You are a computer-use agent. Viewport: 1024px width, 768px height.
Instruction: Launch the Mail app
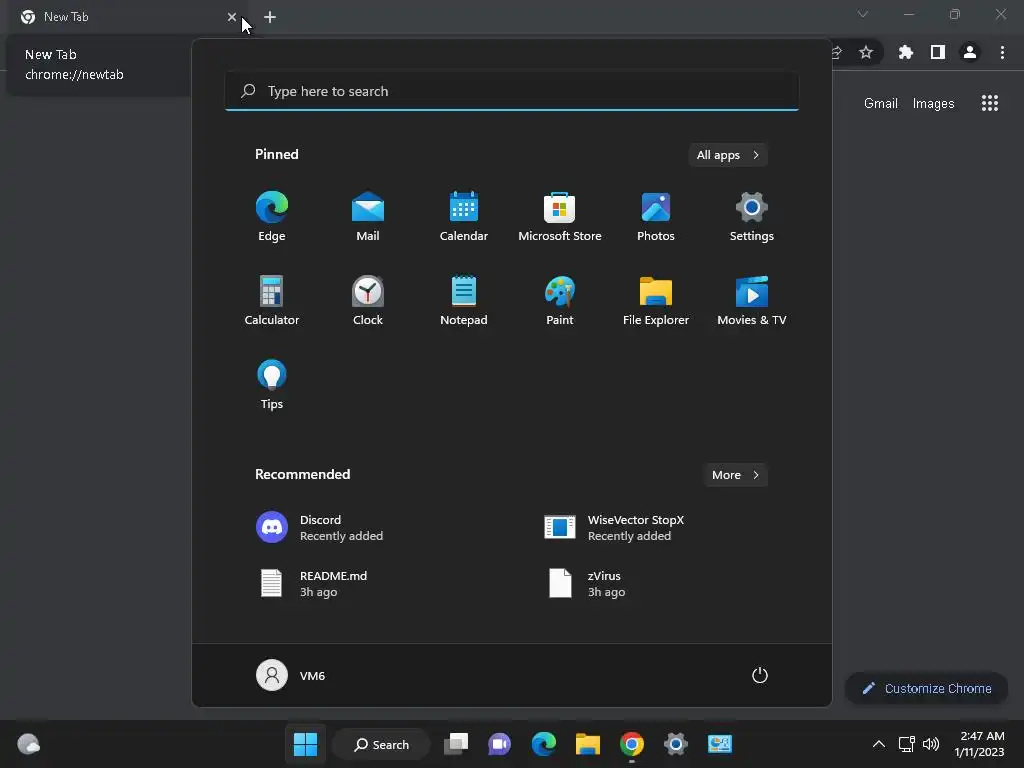point(368,217)
